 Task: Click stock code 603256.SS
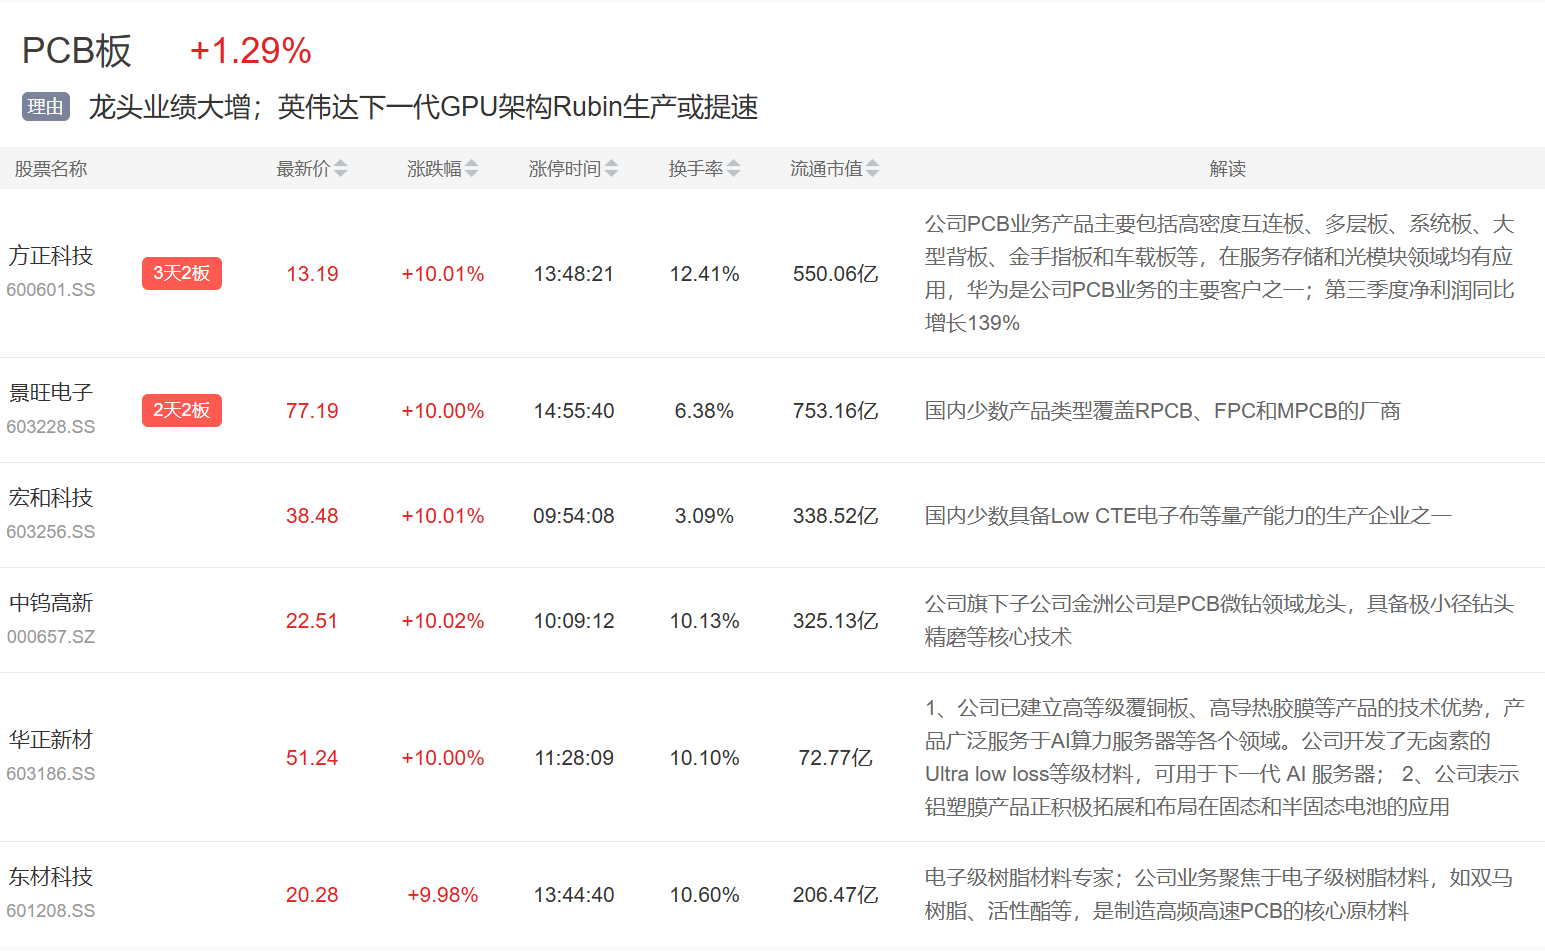pyautogui.click(x=51, y=532)
